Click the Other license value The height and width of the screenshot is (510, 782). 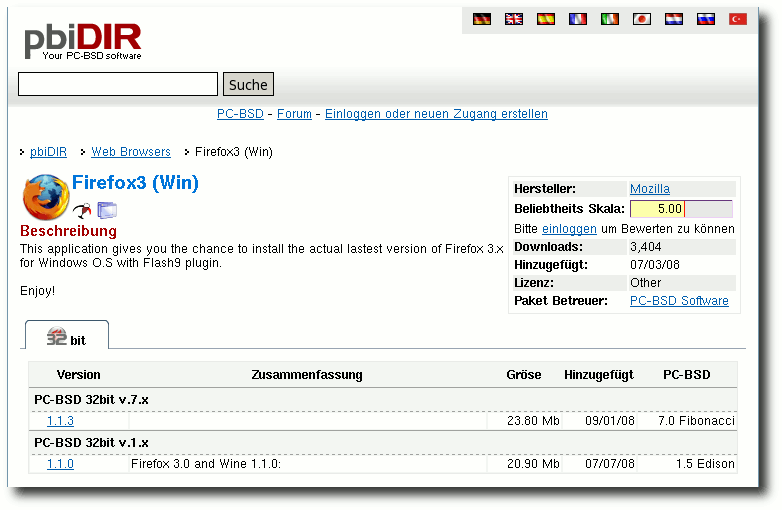click(x=645, y=283)
